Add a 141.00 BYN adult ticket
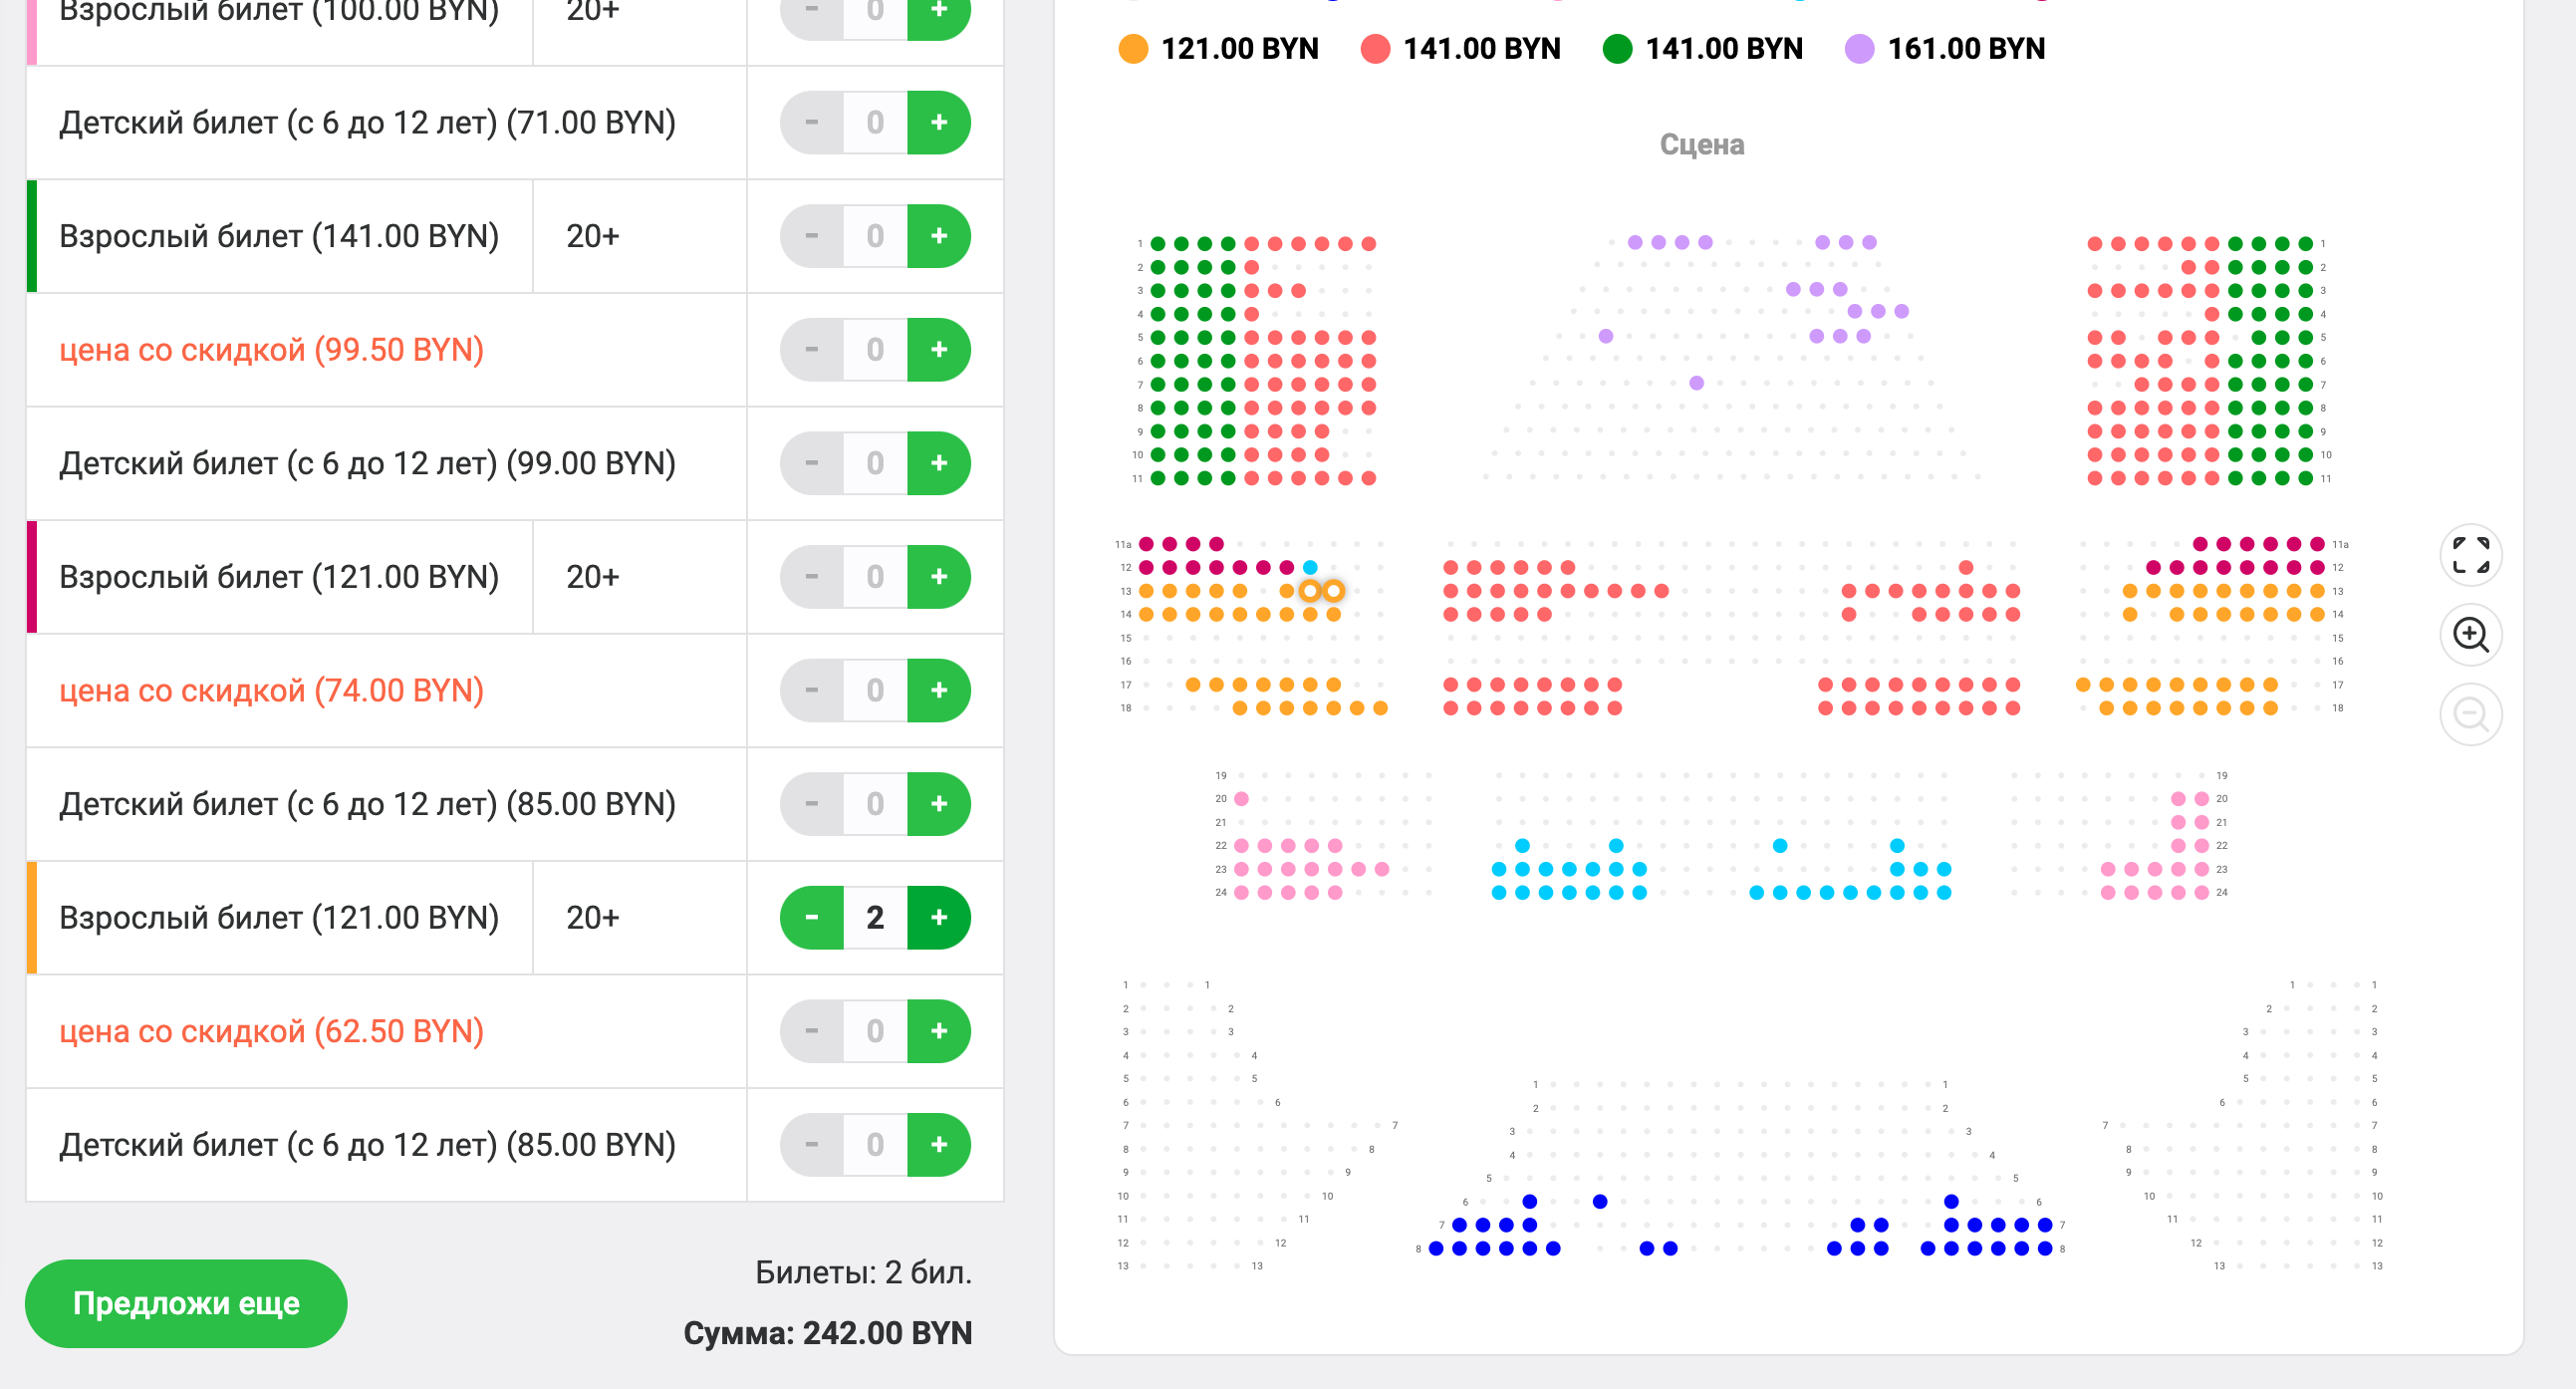The image size is (2576, 1389). (938, 236)
